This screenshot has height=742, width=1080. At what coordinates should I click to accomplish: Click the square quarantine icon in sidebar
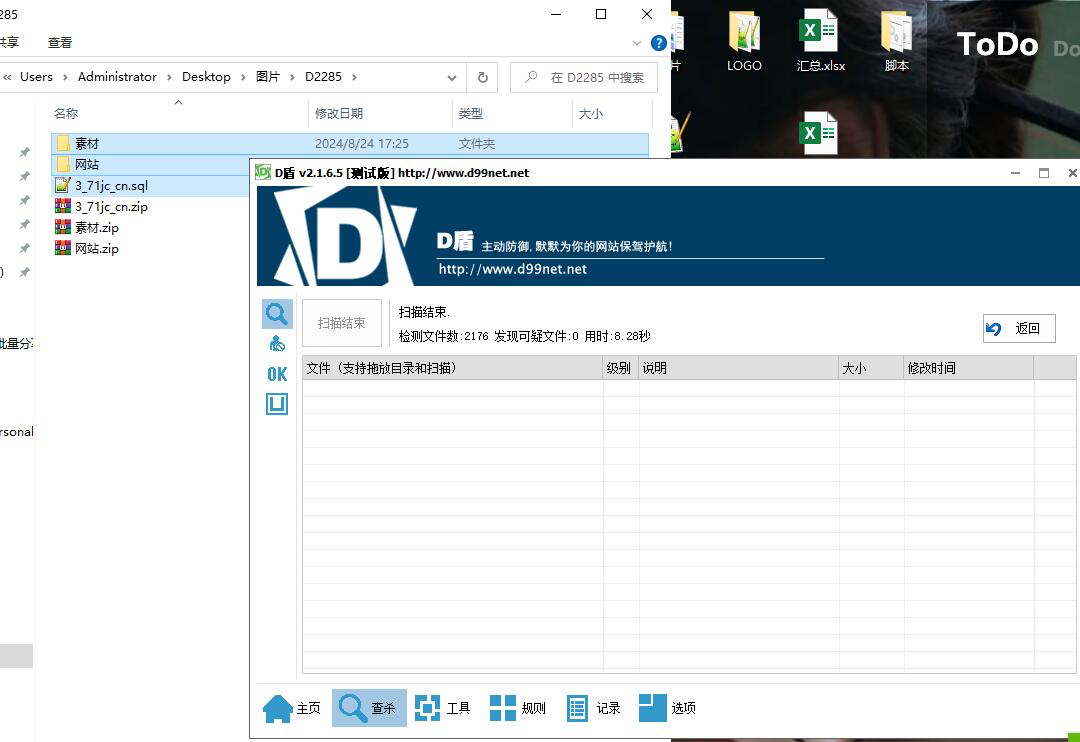point(277,404)
